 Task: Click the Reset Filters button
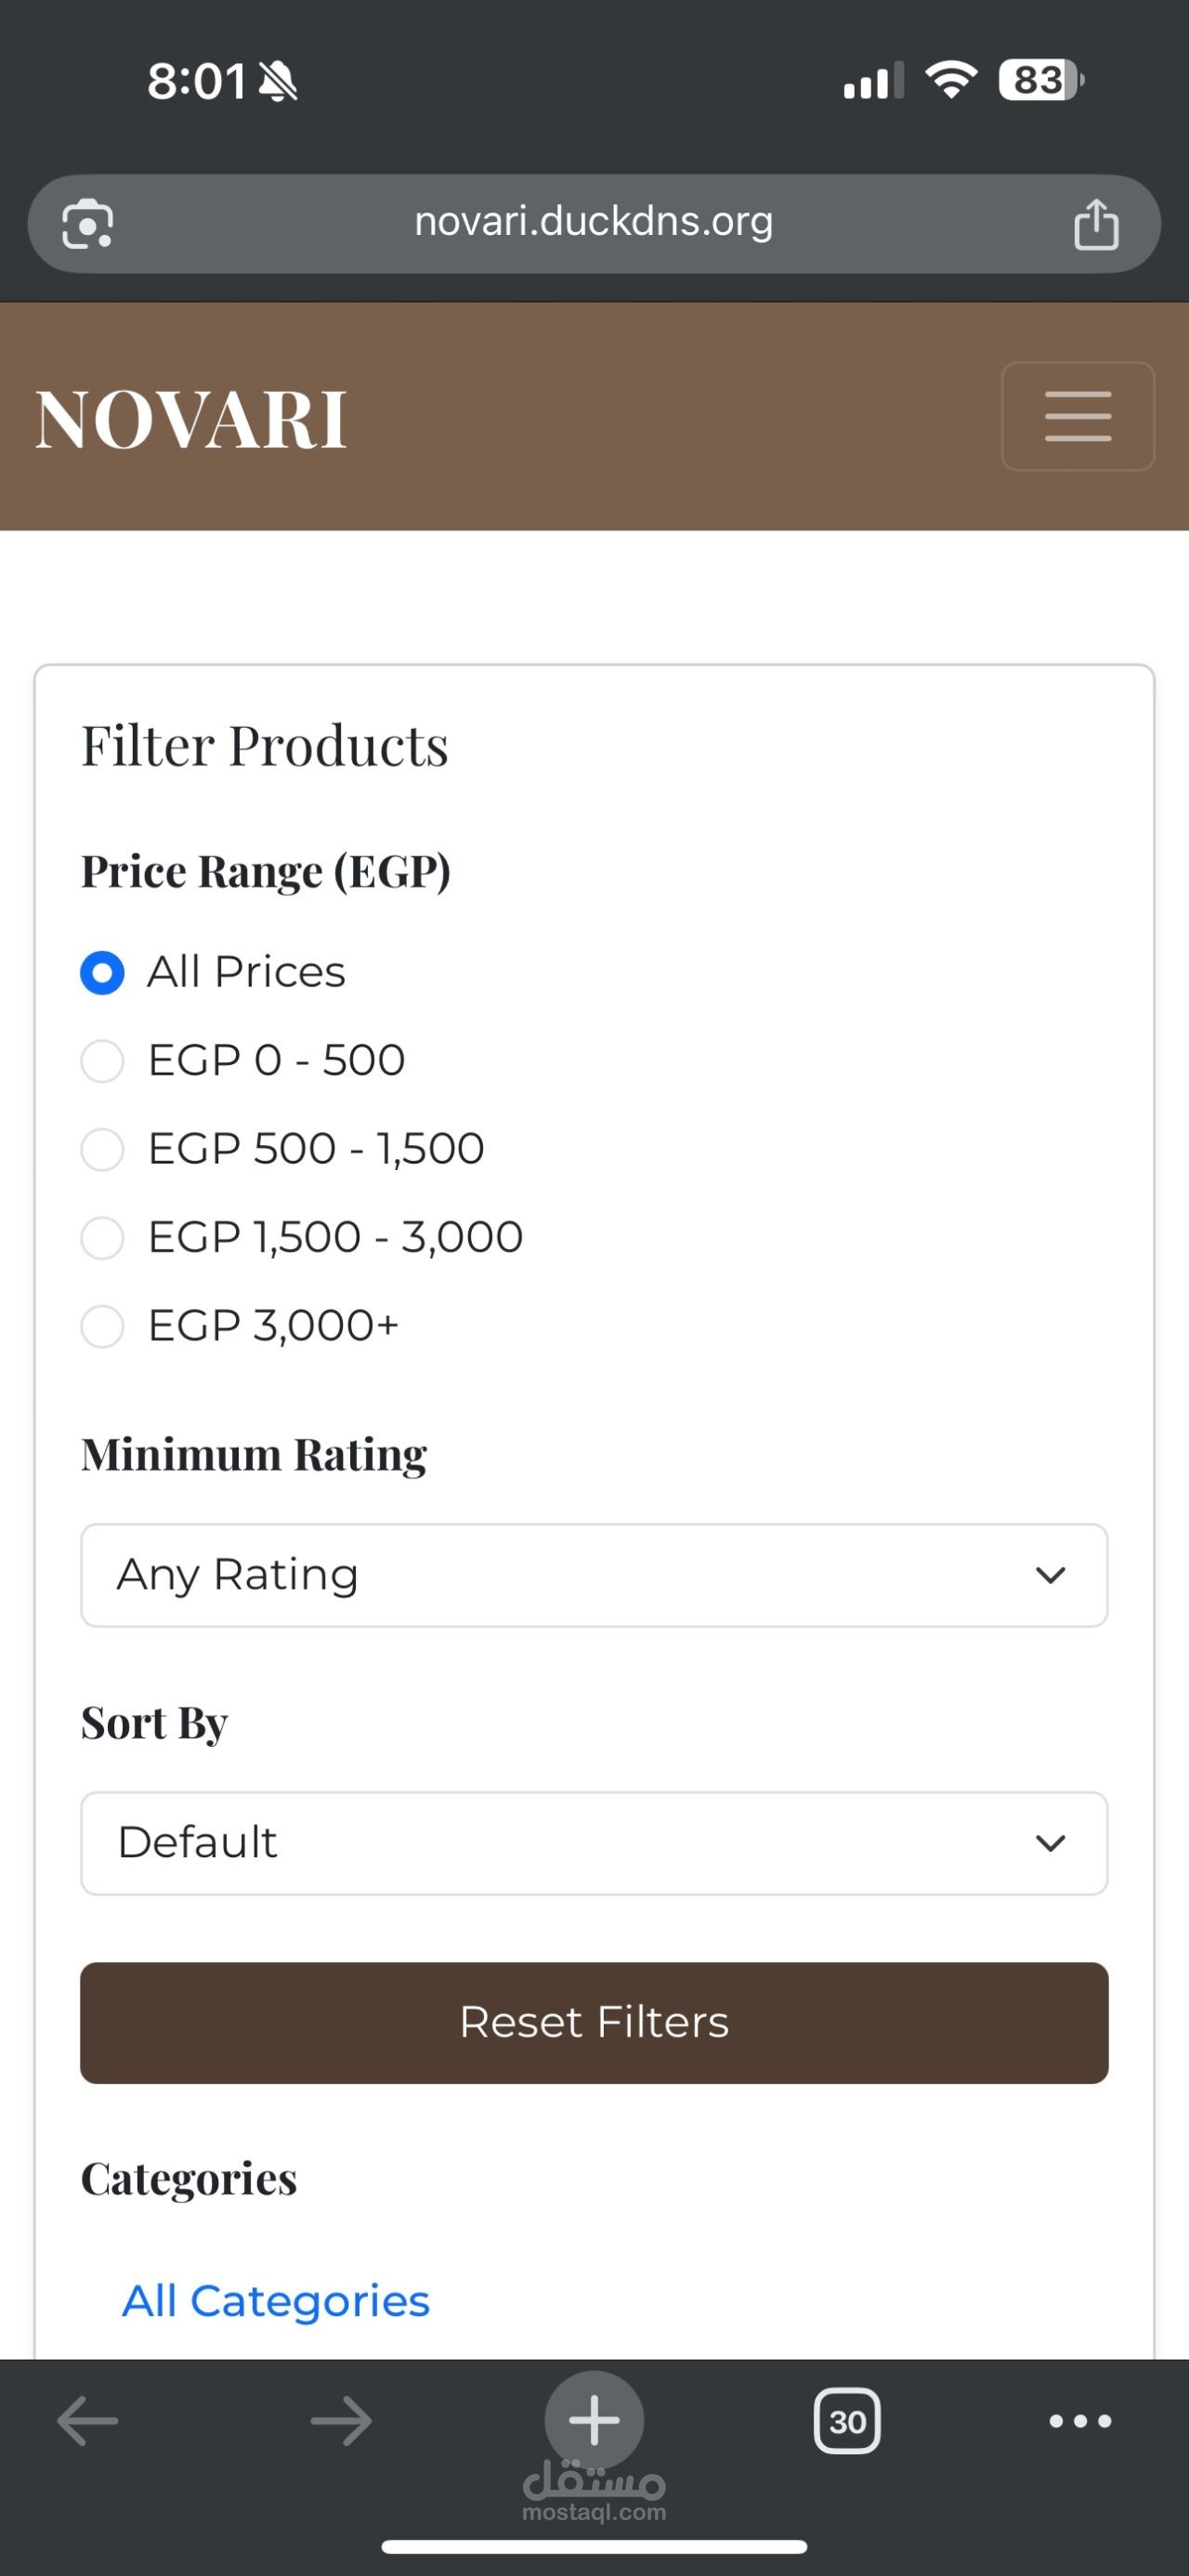(594, 2022)
